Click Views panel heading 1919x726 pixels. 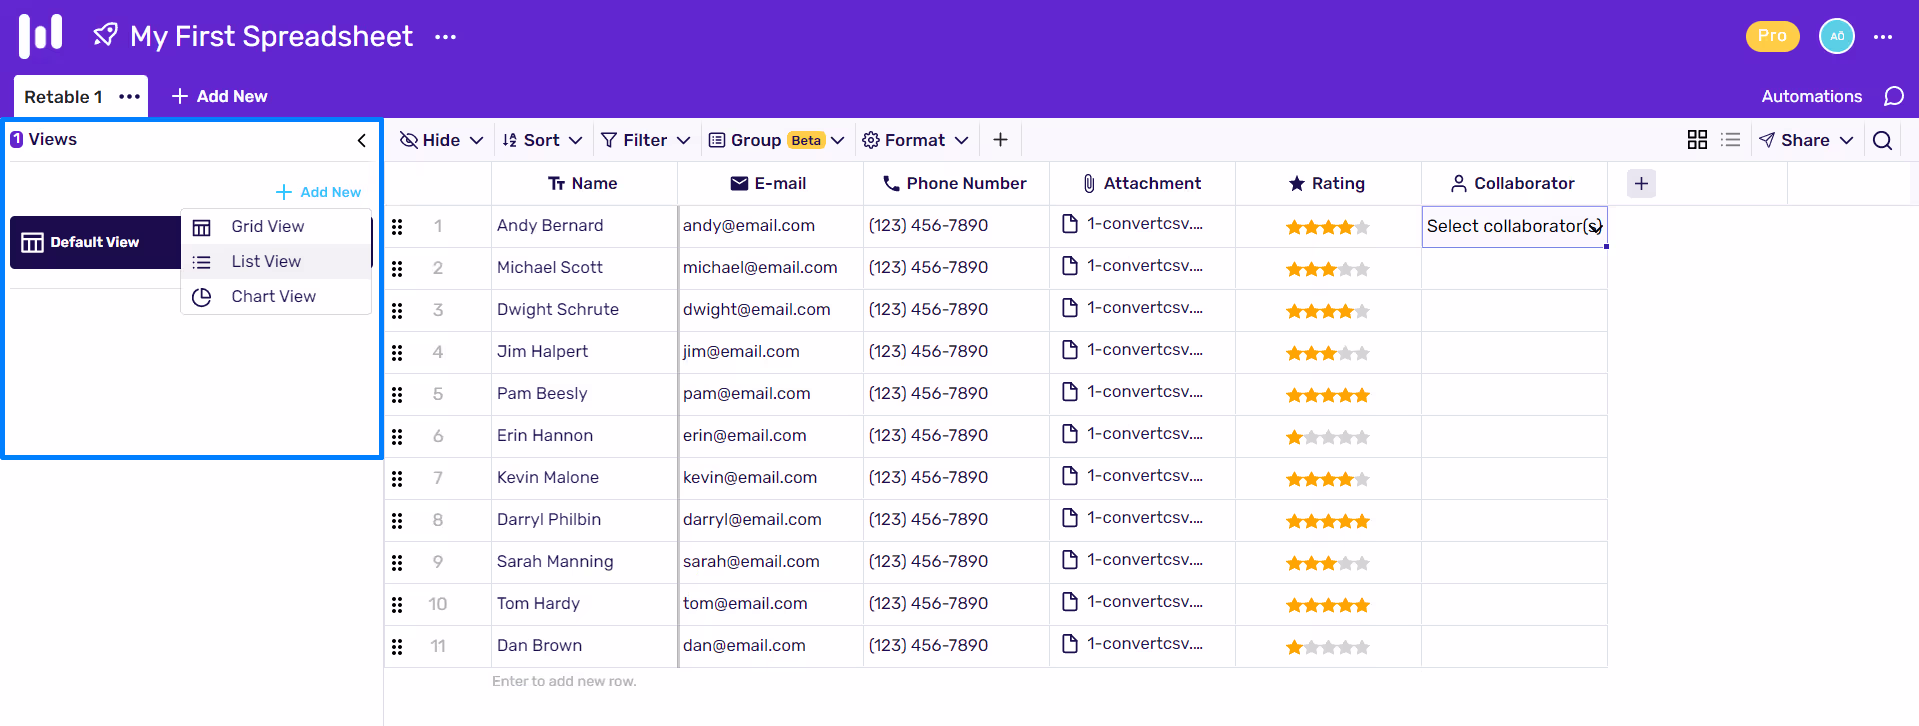(52, 140)
